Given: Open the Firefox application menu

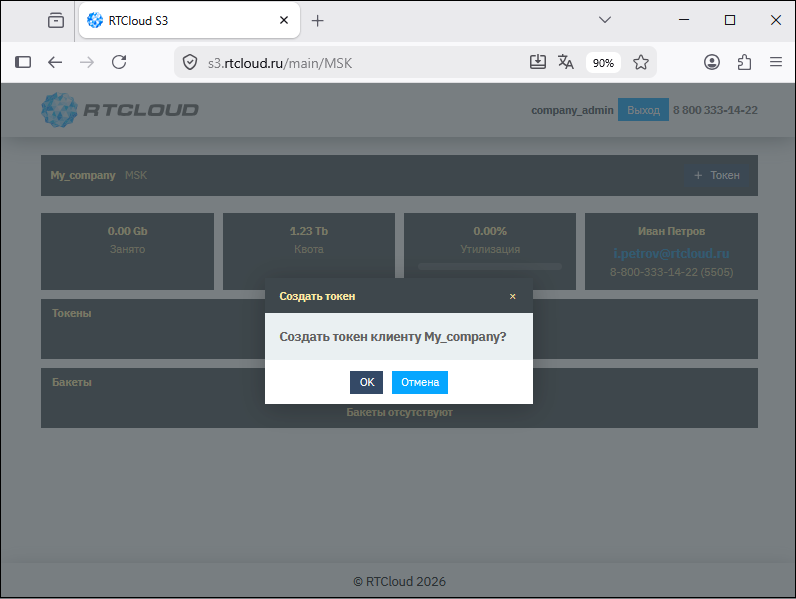Looking at the screenshot, I should (x=776, y=62).
